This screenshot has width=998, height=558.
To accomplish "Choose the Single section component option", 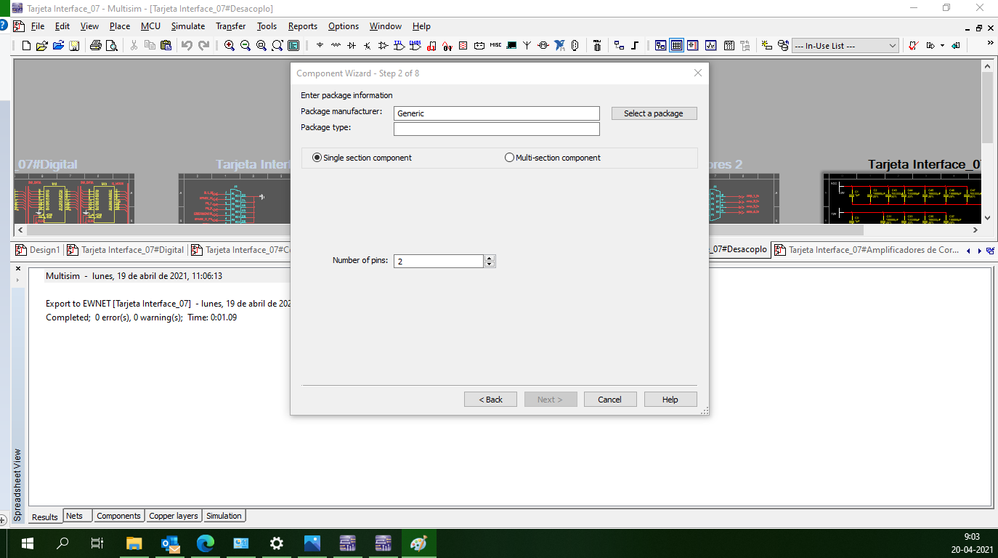I will 362,158.
